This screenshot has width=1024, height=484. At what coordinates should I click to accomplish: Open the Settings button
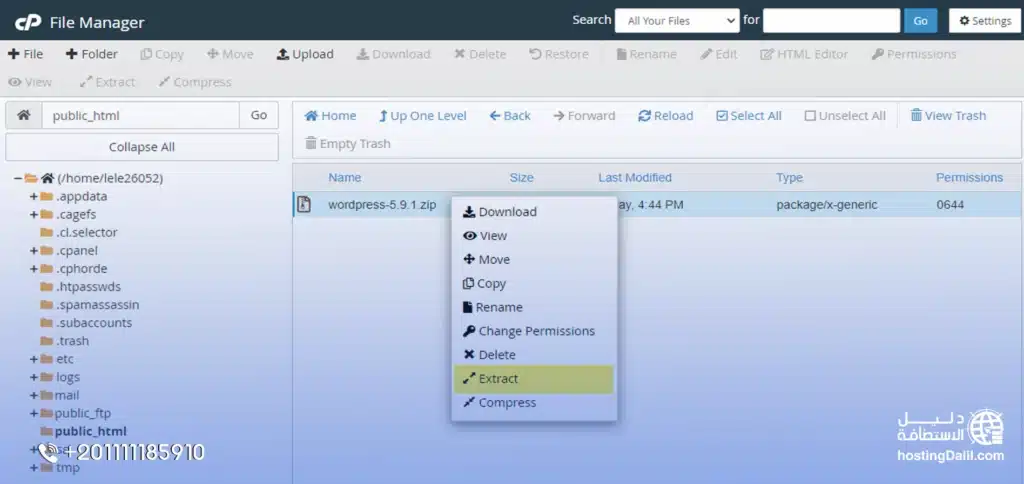(985, 21)
